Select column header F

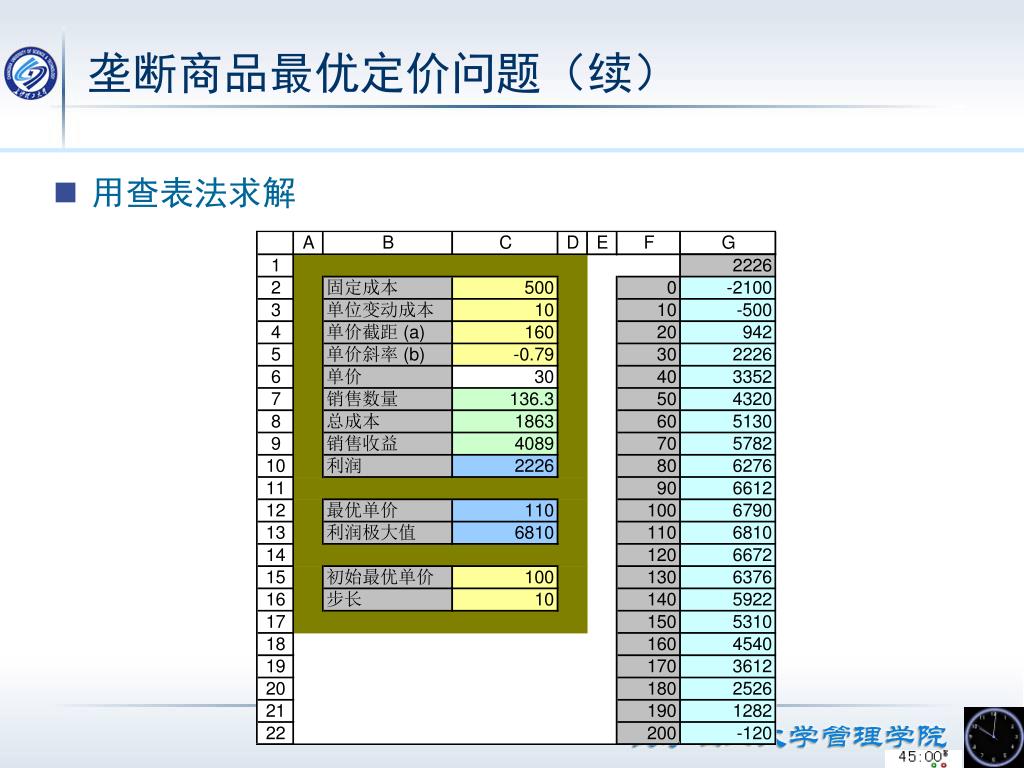click(x=648, y=243)
